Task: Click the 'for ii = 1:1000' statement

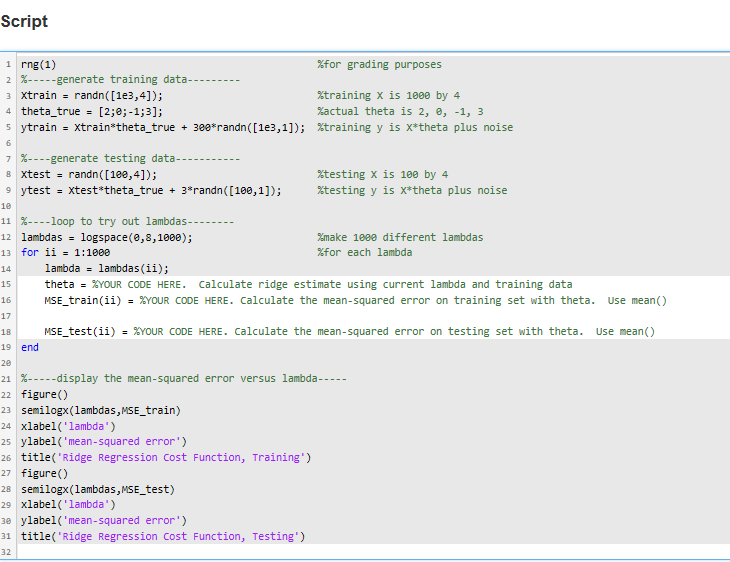Action: pyautogui.click(x=66, y=253)
